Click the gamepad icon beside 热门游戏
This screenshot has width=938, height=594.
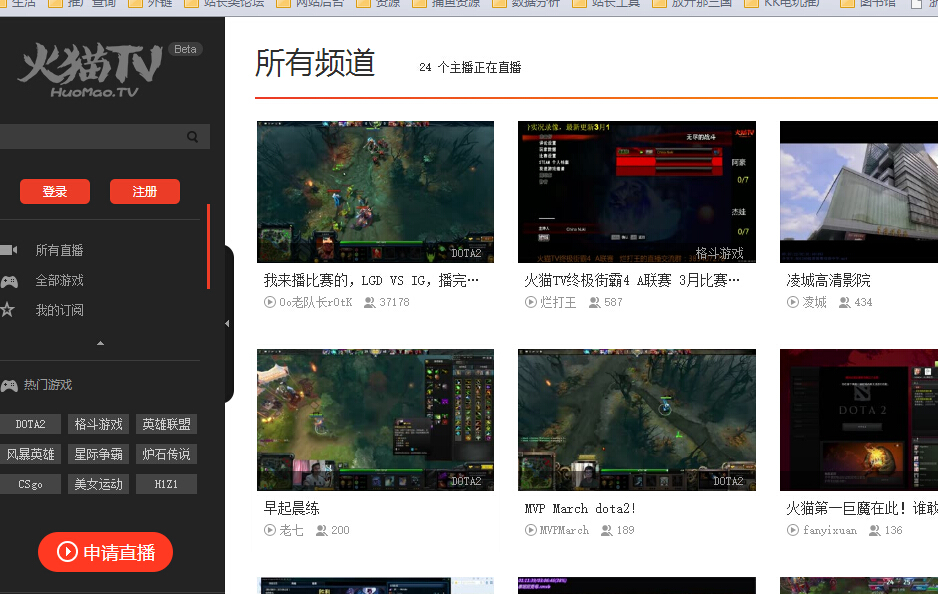click(9, 385)
